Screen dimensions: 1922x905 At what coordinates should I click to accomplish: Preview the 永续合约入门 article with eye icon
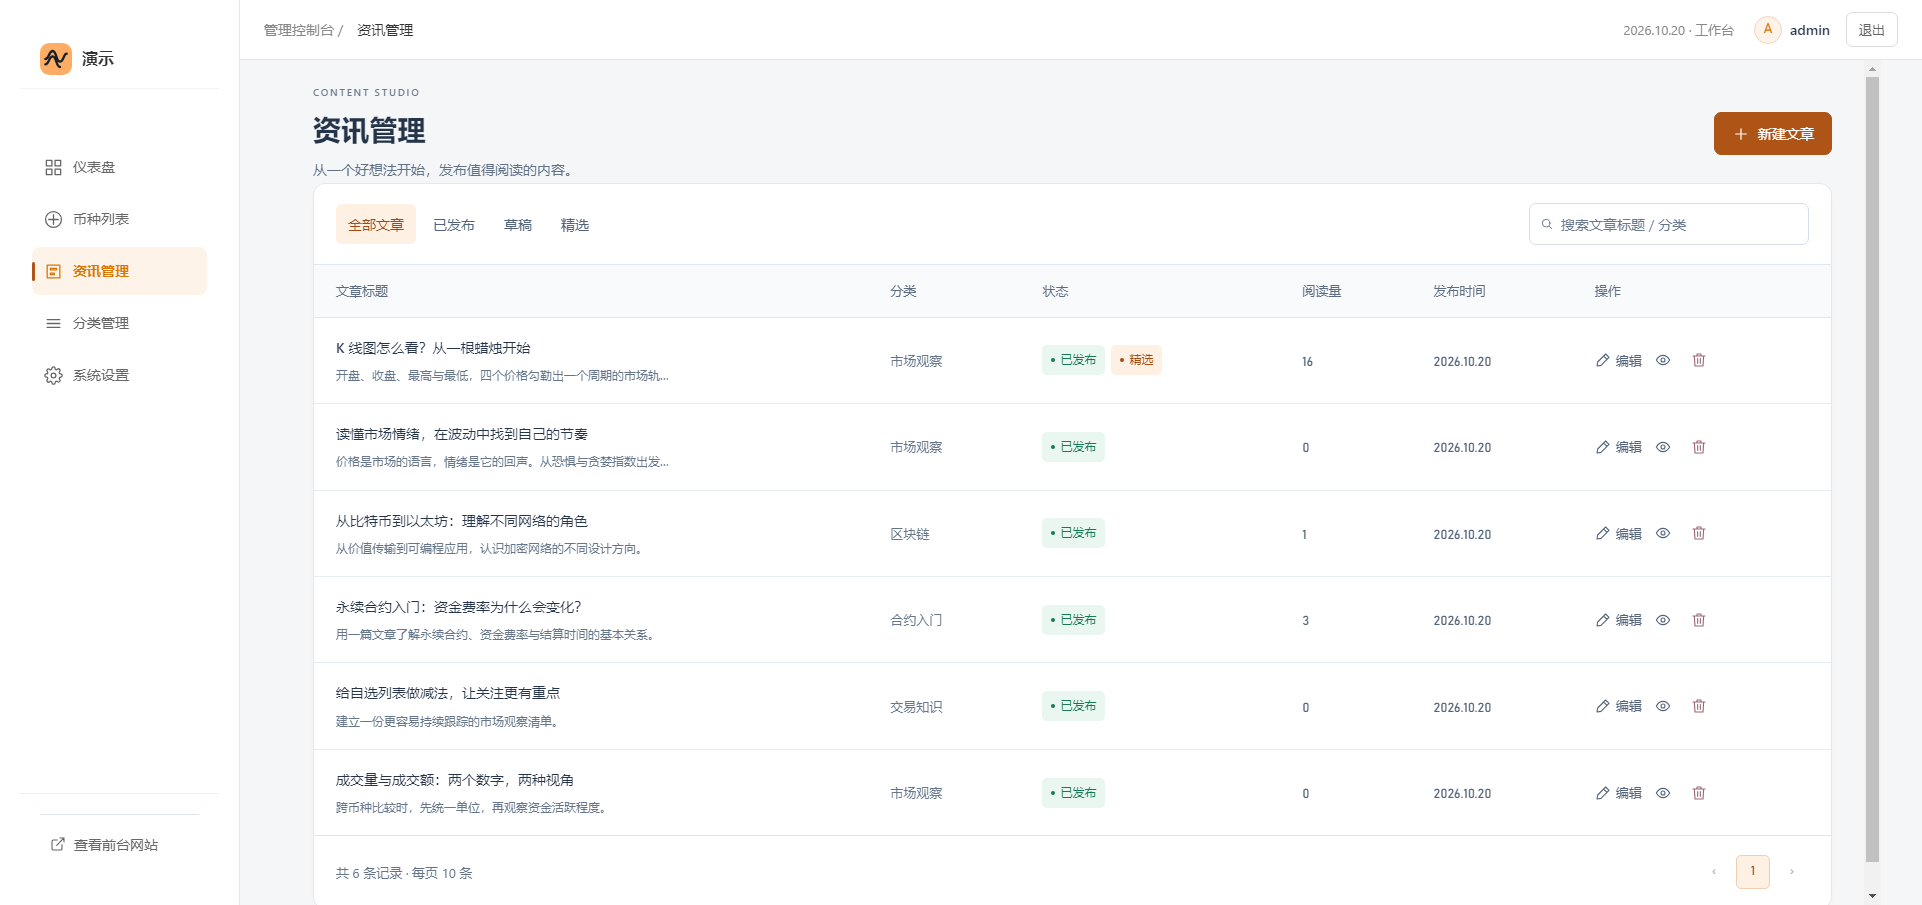(x=1663, y=620)
